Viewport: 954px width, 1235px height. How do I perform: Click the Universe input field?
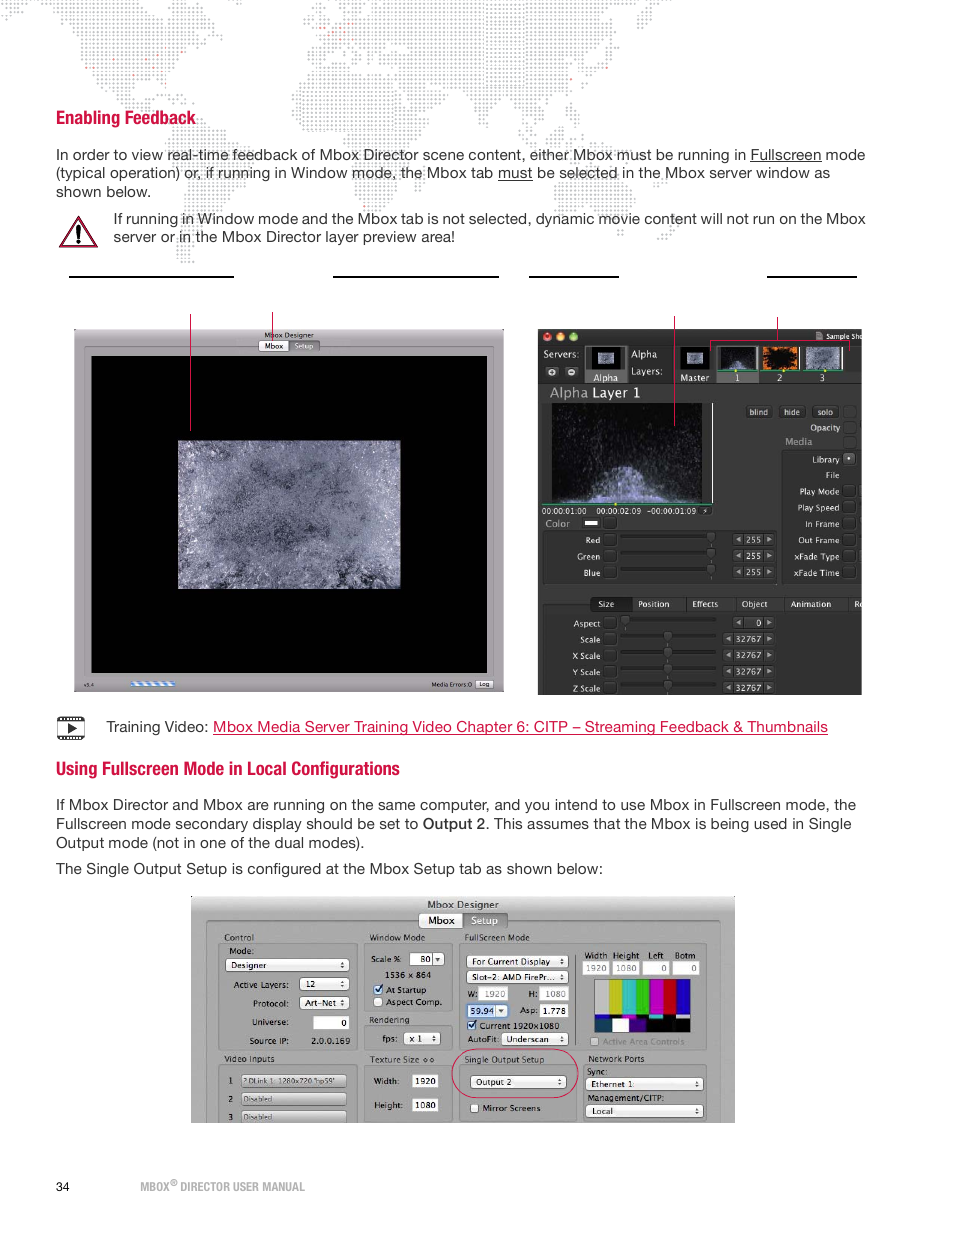pyautogui.click(x=331, y=1023)
